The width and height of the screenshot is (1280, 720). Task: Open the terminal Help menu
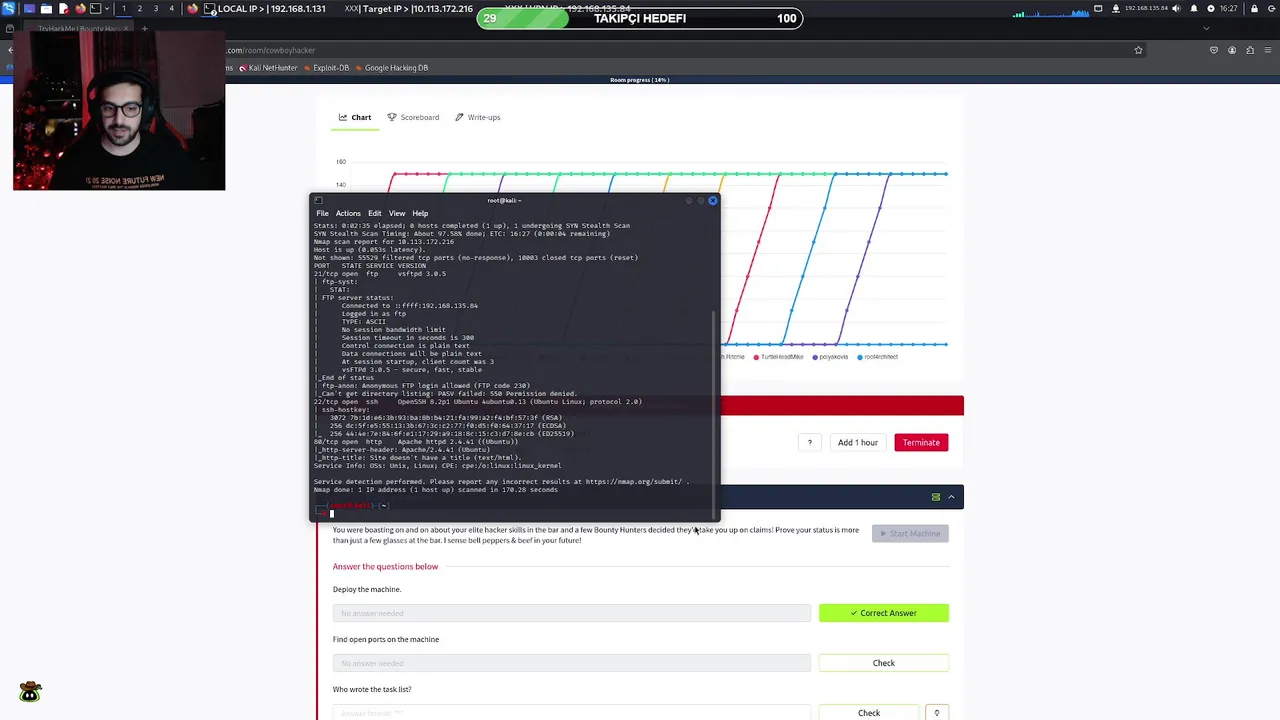pyautogui.click(x=420, y=213)
